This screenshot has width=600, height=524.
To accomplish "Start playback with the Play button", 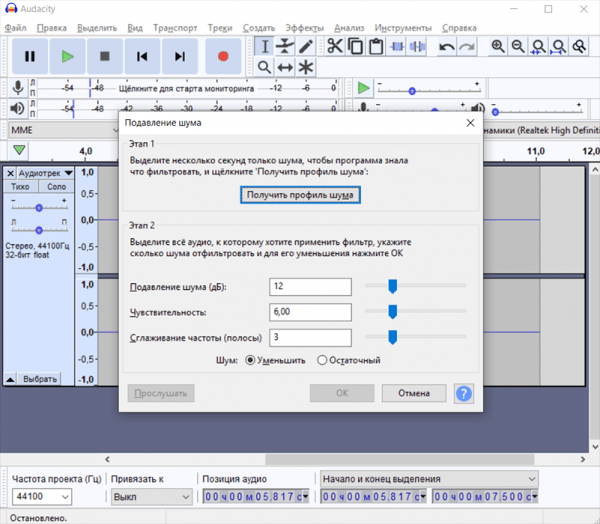I will pyautogui.click(x=67, y=56).
